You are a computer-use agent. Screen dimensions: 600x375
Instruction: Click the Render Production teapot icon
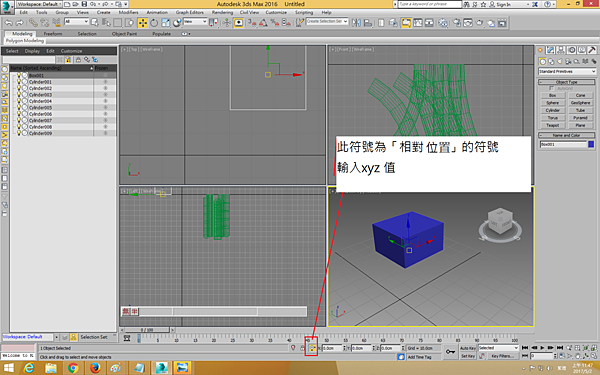click(x=479, y=23)
